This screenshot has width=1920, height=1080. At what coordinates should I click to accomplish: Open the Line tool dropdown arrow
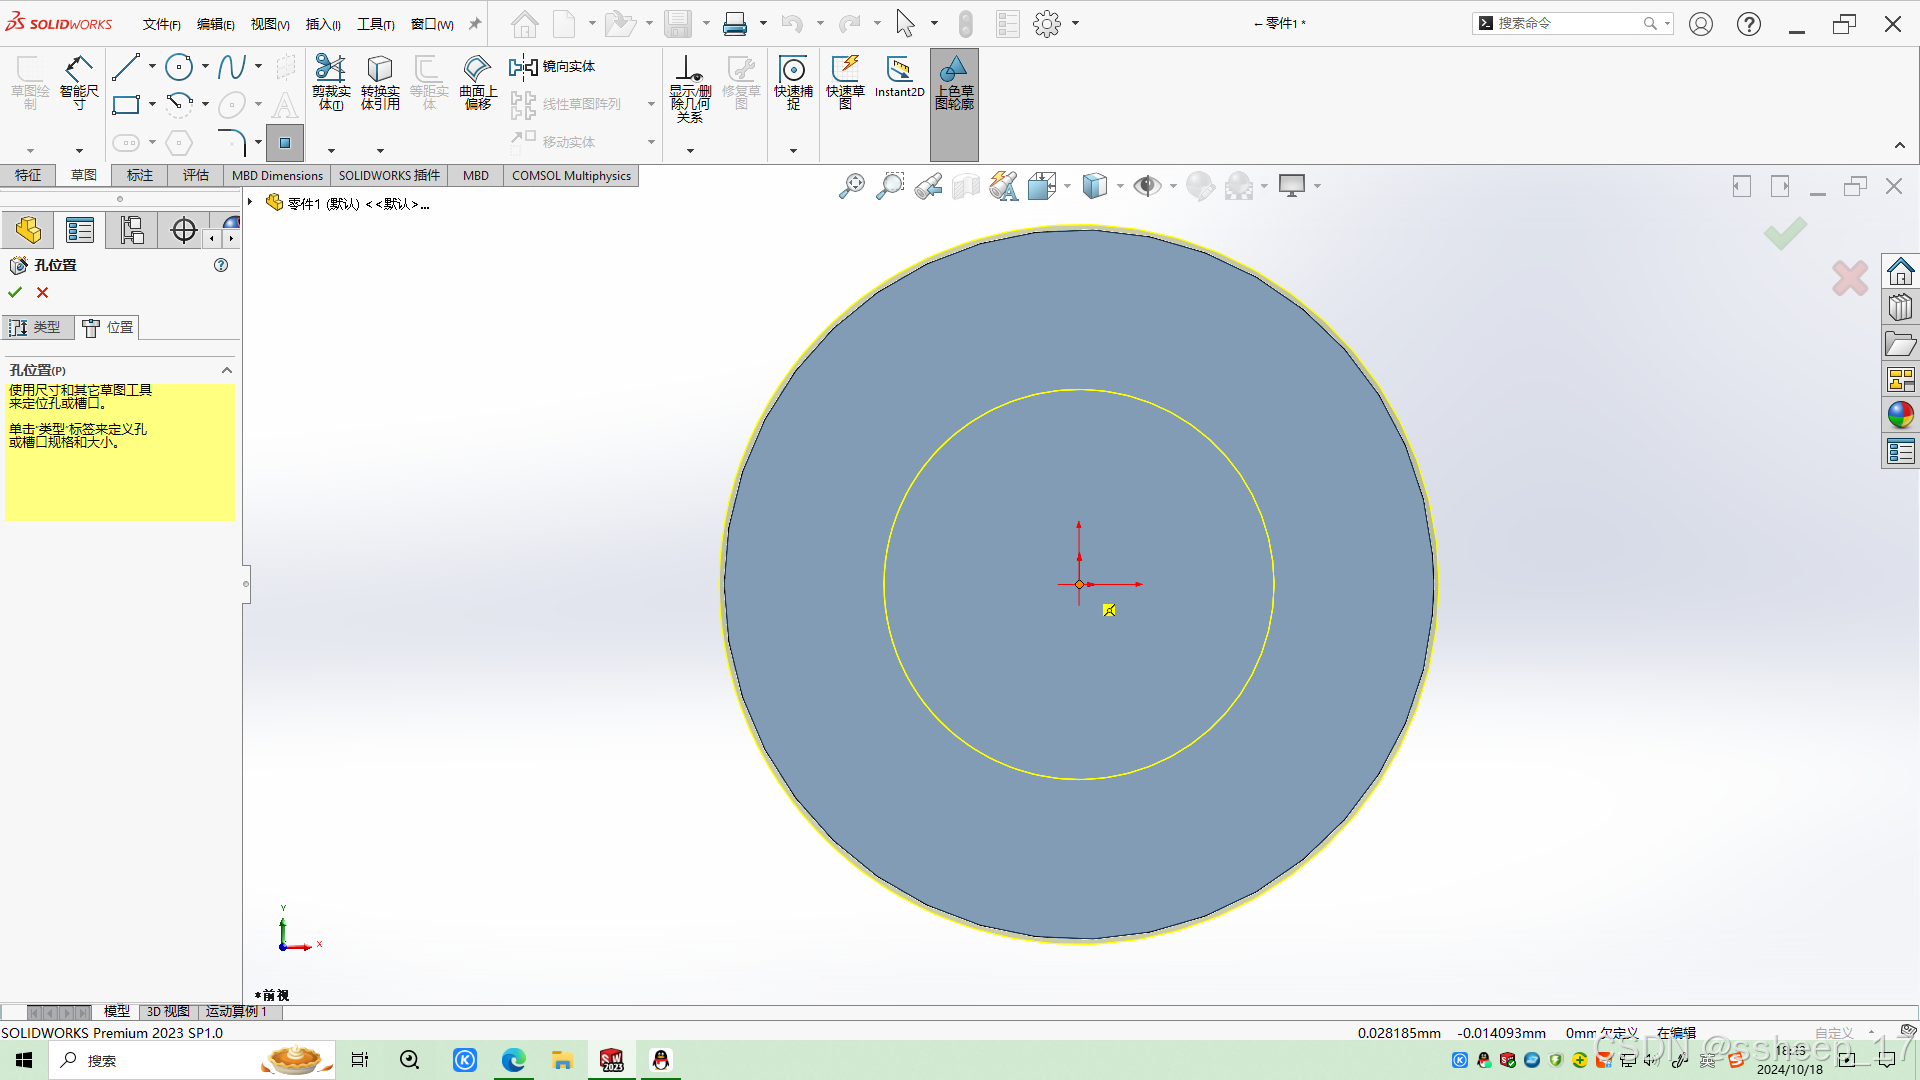coord(152,67)
